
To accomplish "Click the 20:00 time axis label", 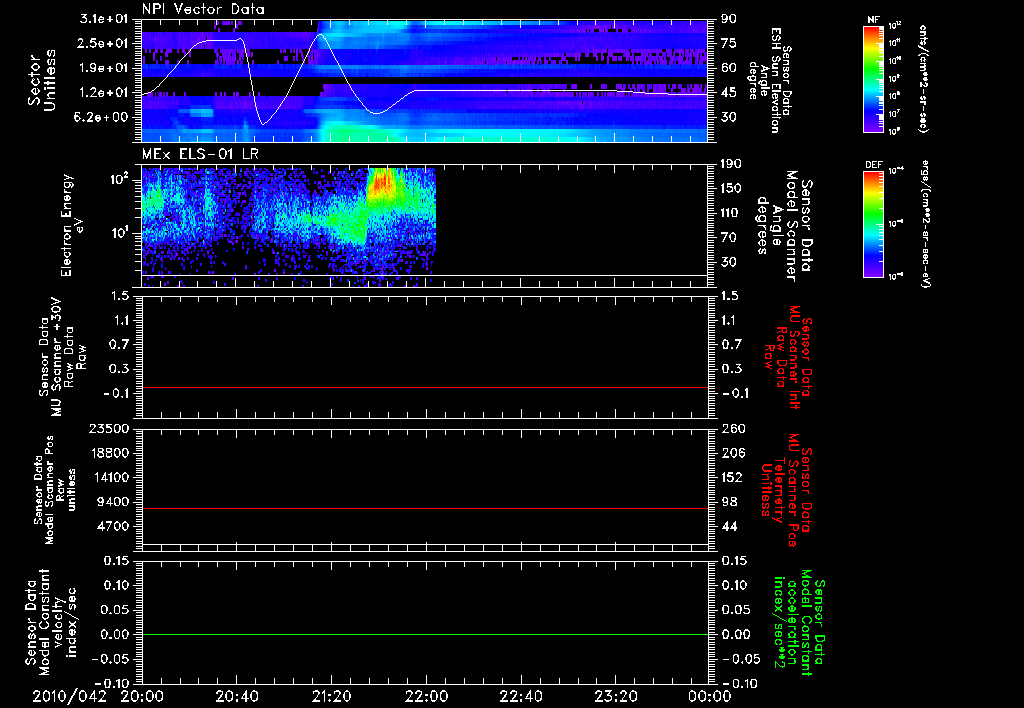I will pos(142,696).
